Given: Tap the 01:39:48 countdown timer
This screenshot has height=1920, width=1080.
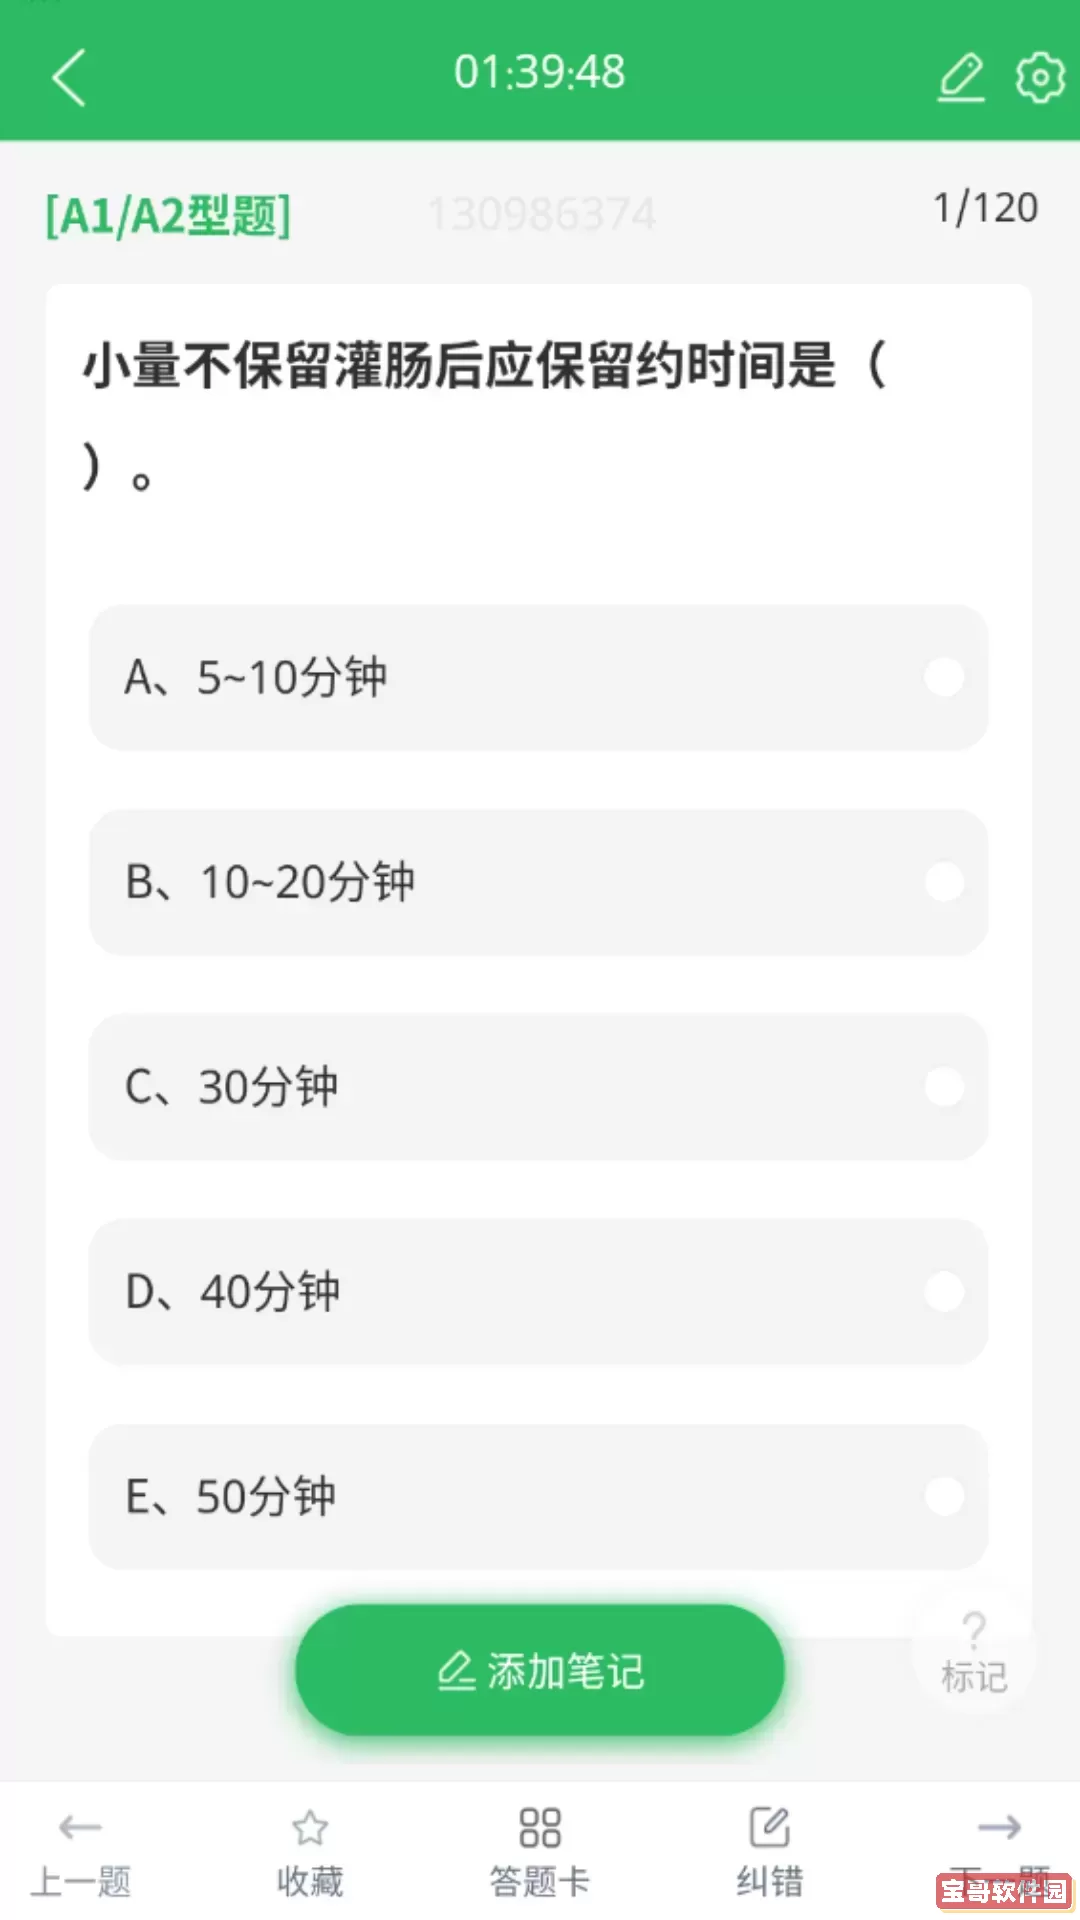Looking at the screenshot, I should [540, 72].
